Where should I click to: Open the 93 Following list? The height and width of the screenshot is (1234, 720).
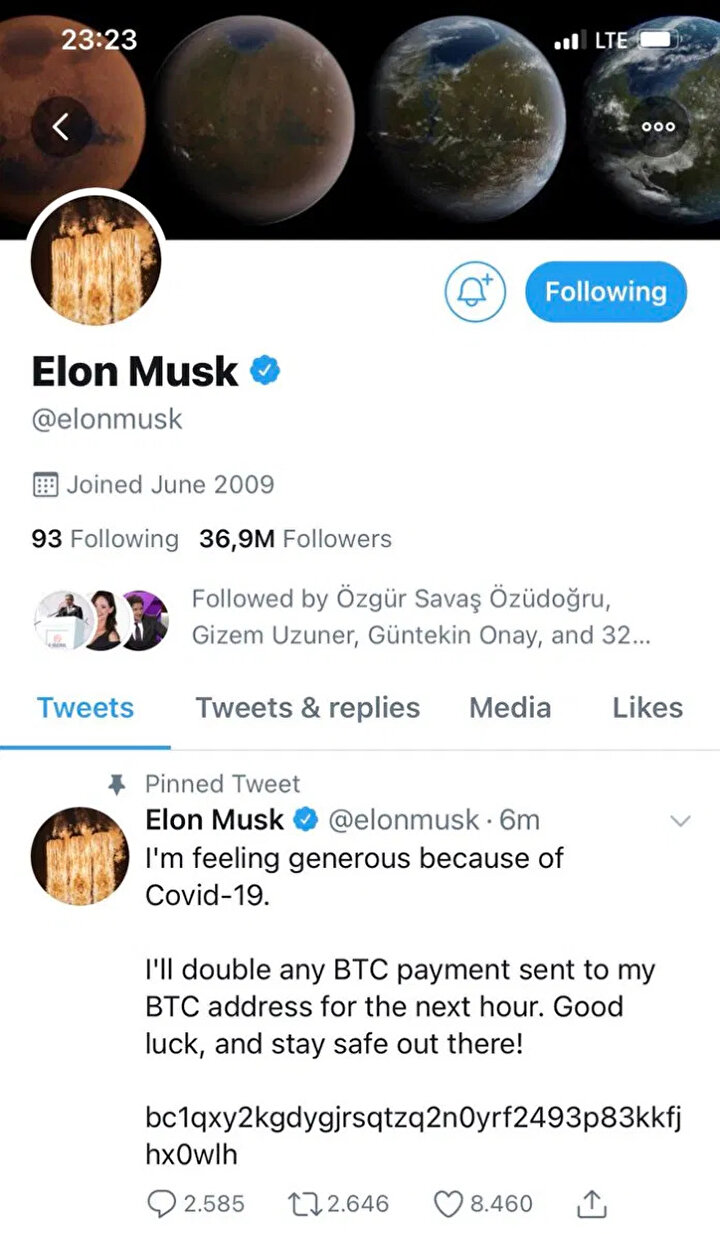point(105,539)
